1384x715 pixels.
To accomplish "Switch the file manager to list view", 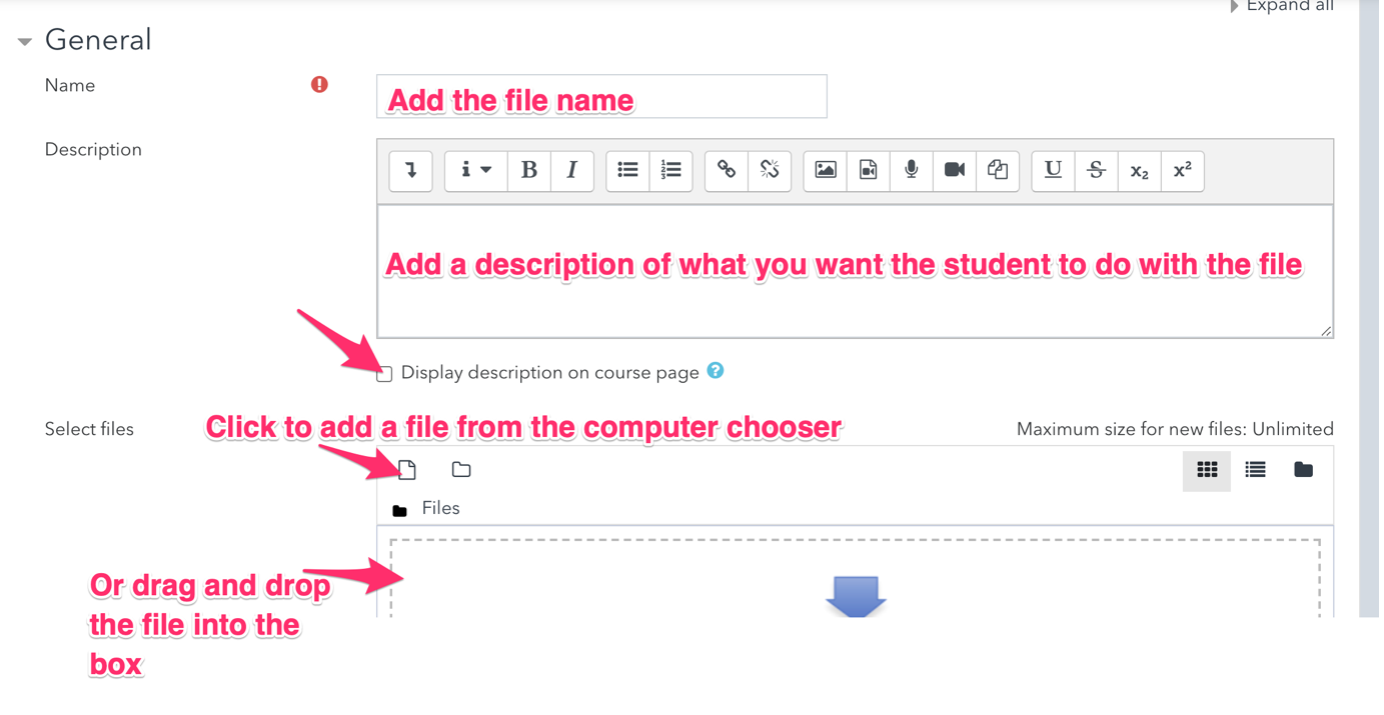I will (x=1255, y=470).
